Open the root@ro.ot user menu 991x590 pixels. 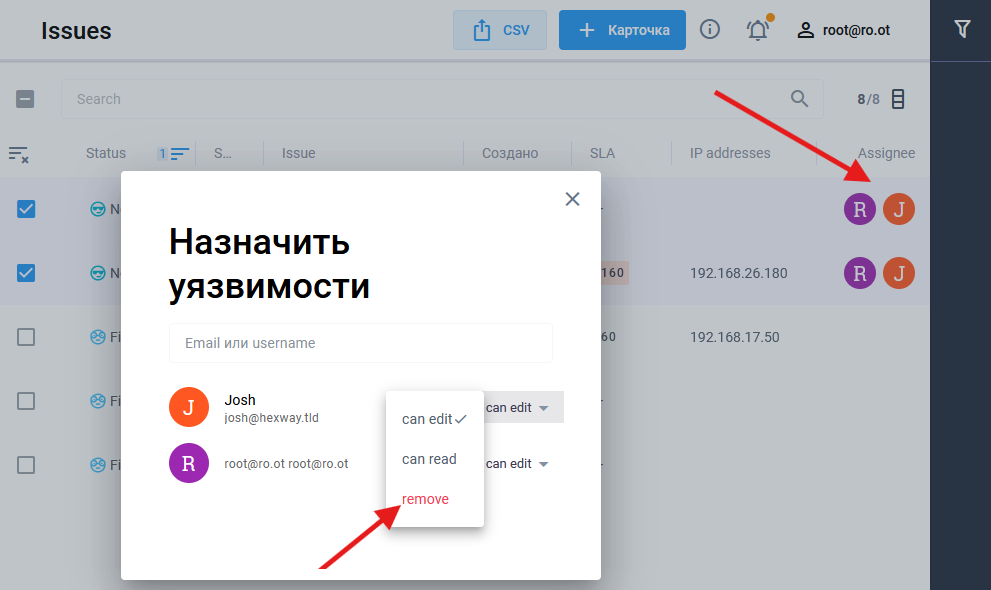(x=843, y=30)
